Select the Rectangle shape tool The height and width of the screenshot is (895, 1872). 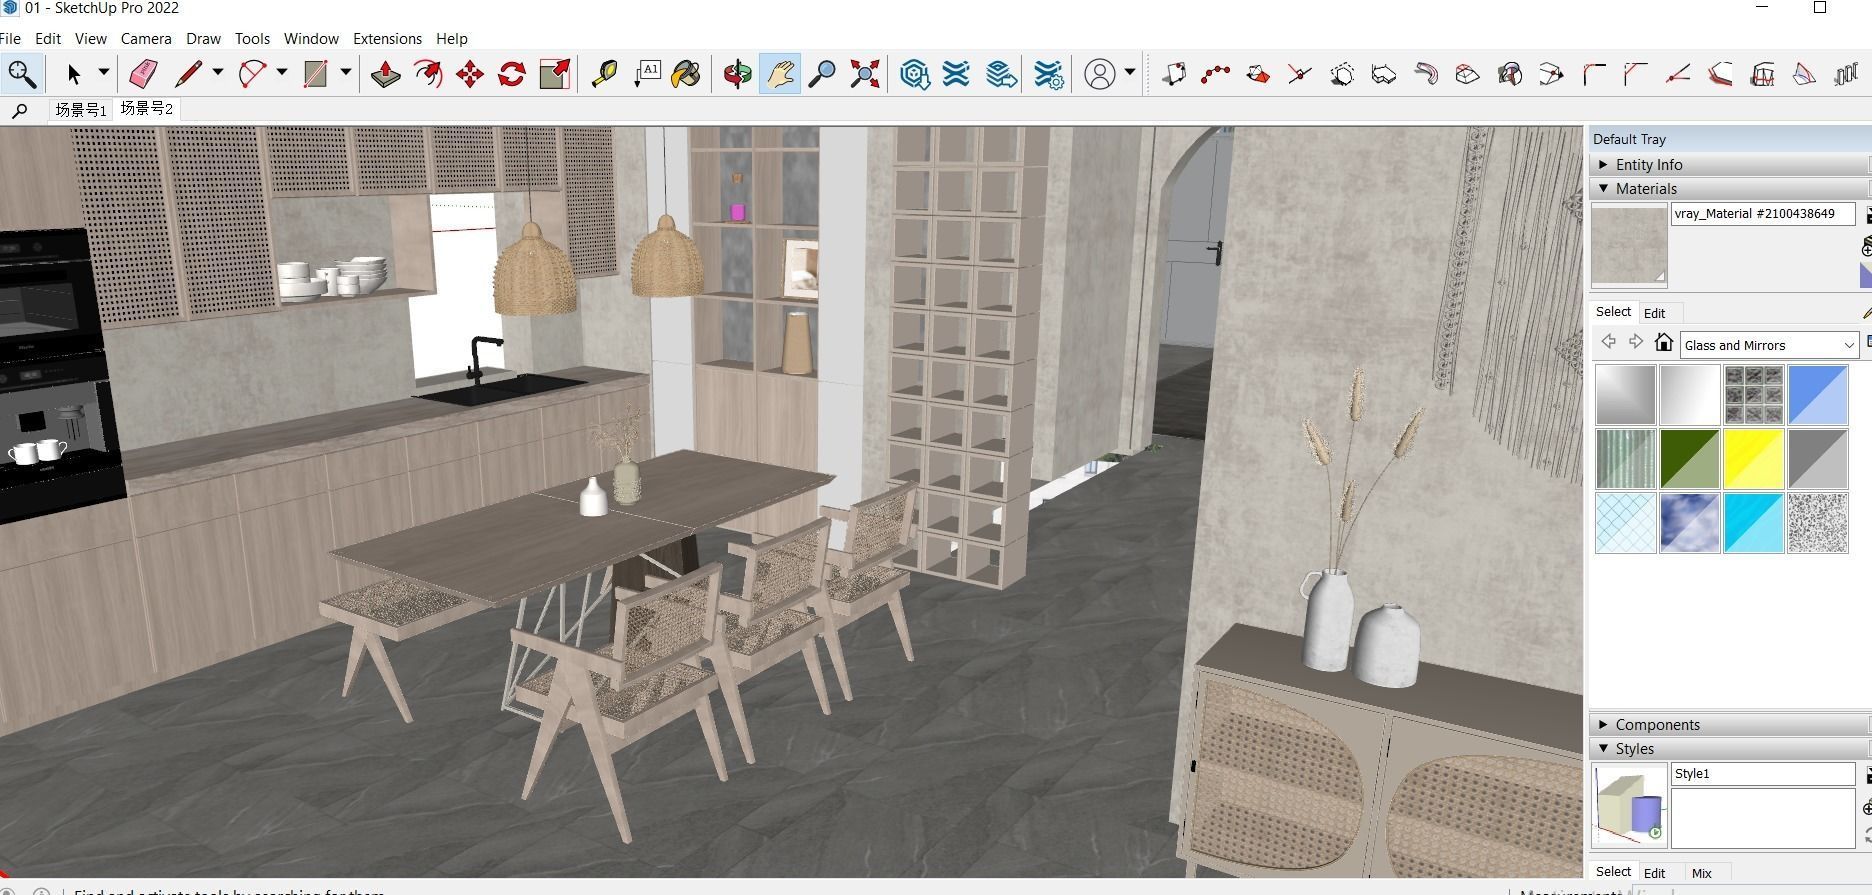tap(315, 74)
